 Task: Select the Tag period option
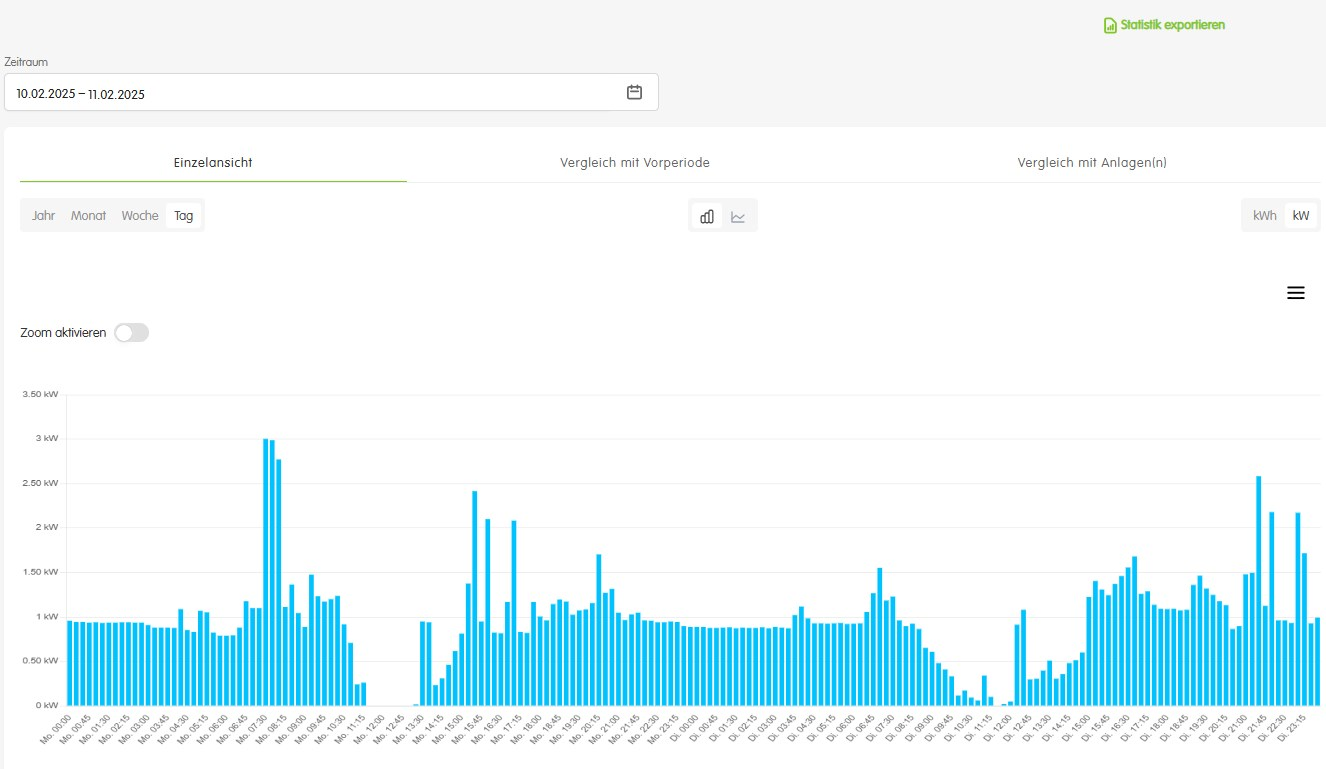184,216
